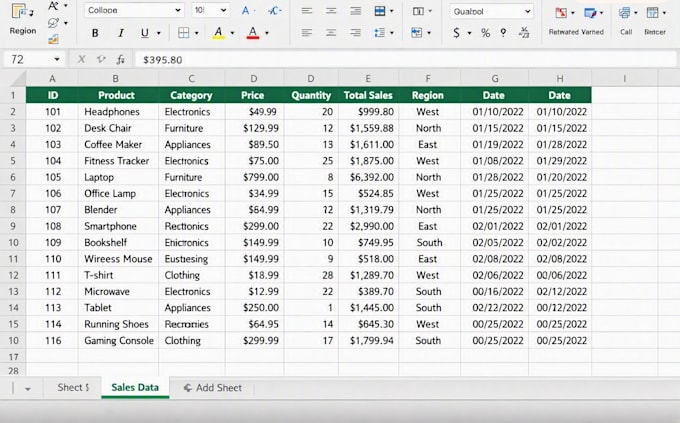Click the formula bar confirm check icon
Viewport: 680px width, 423px height.
coord(101,59)
